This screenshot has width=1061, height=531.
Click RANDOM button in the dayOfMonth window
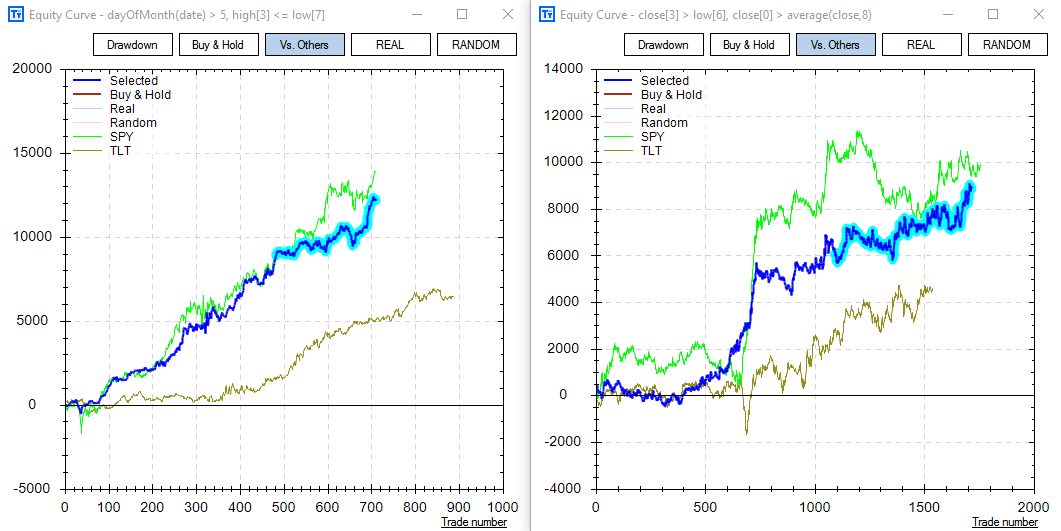[476, 45]
